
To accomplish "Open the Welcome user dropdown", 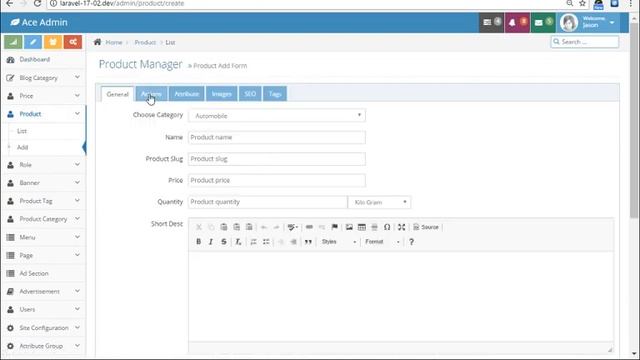I will [588, 22].
